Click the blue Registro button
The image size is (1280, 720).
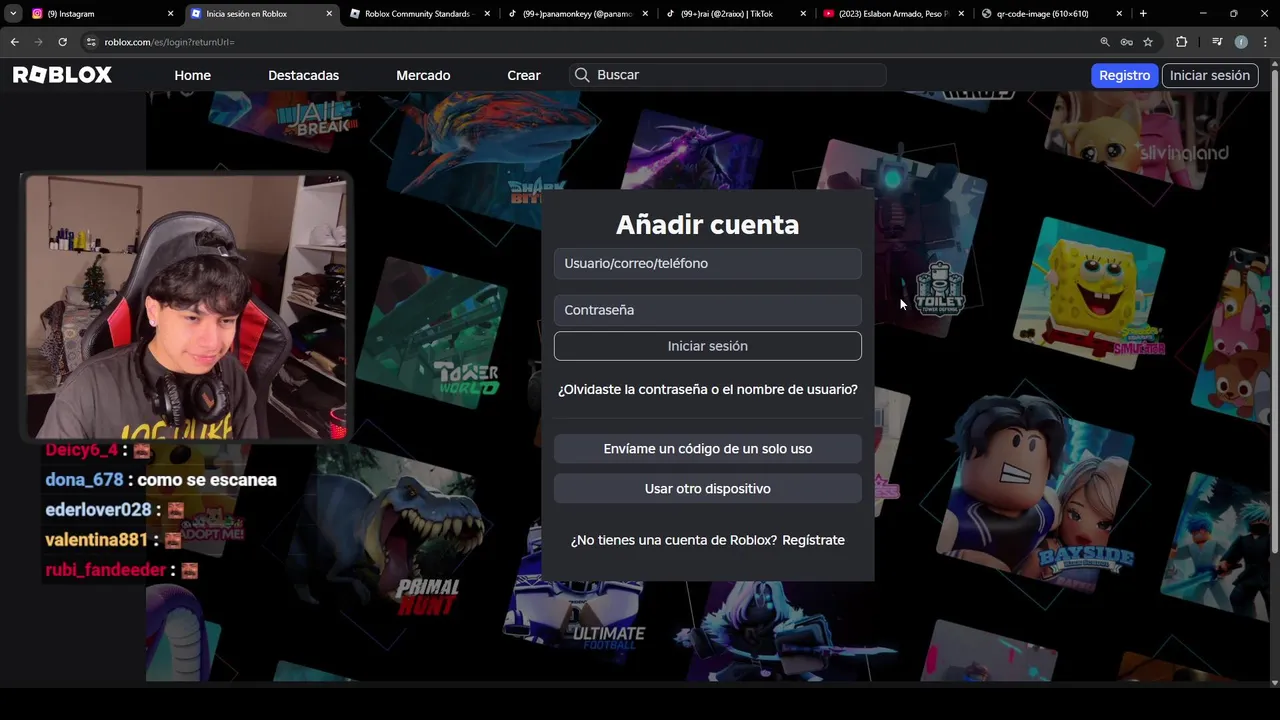click(1124, 75)
